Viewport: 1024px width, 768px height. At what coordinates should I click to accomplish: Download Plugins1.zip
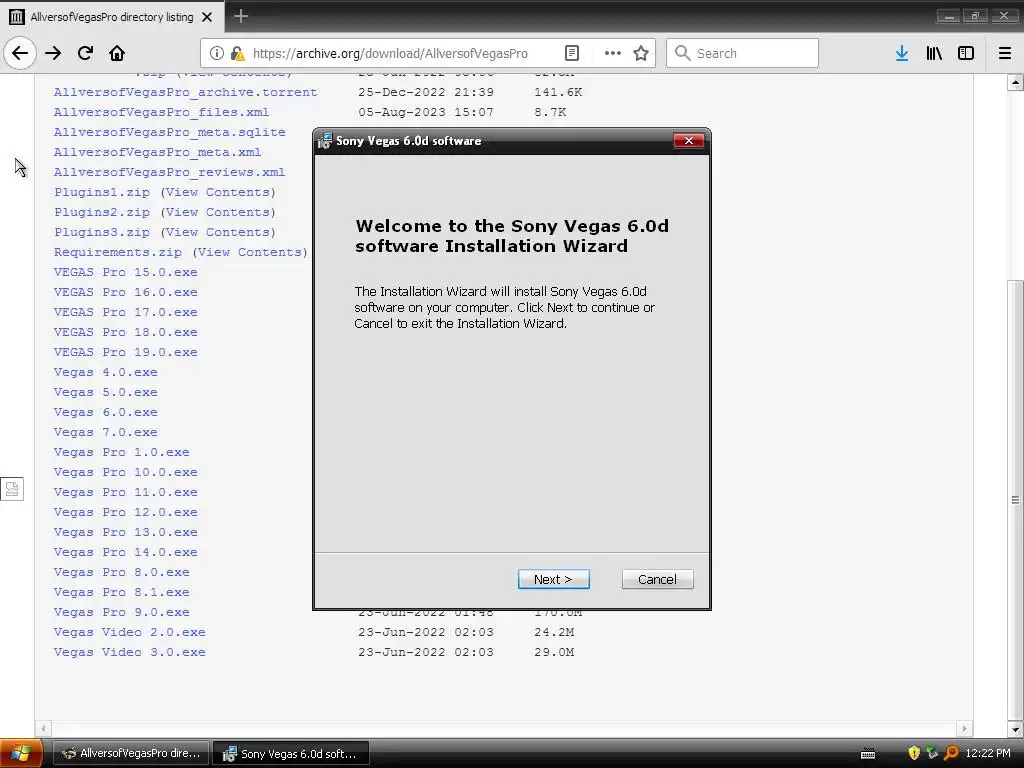click(102, 192)
